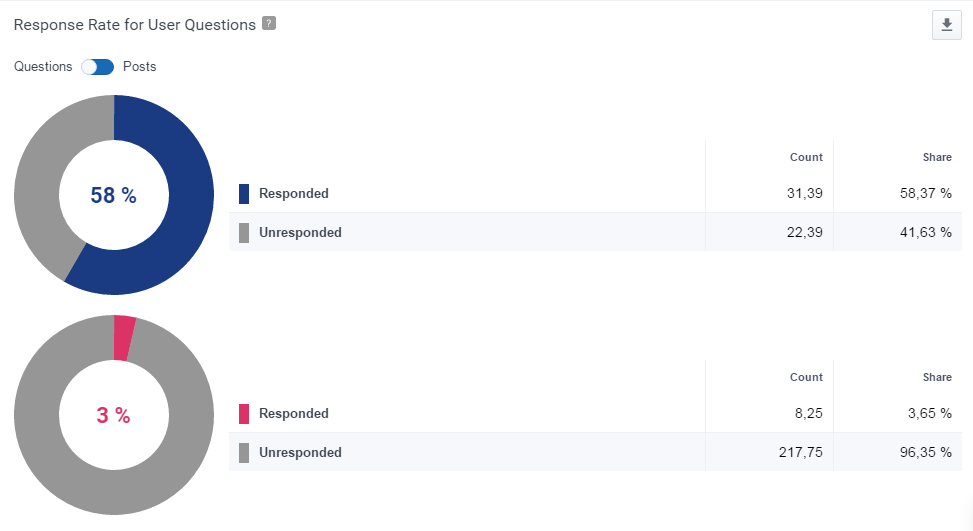Screen dimensions: 973x531
Task: Toggle the Questions/Posts switch
Action: [97, 67]
